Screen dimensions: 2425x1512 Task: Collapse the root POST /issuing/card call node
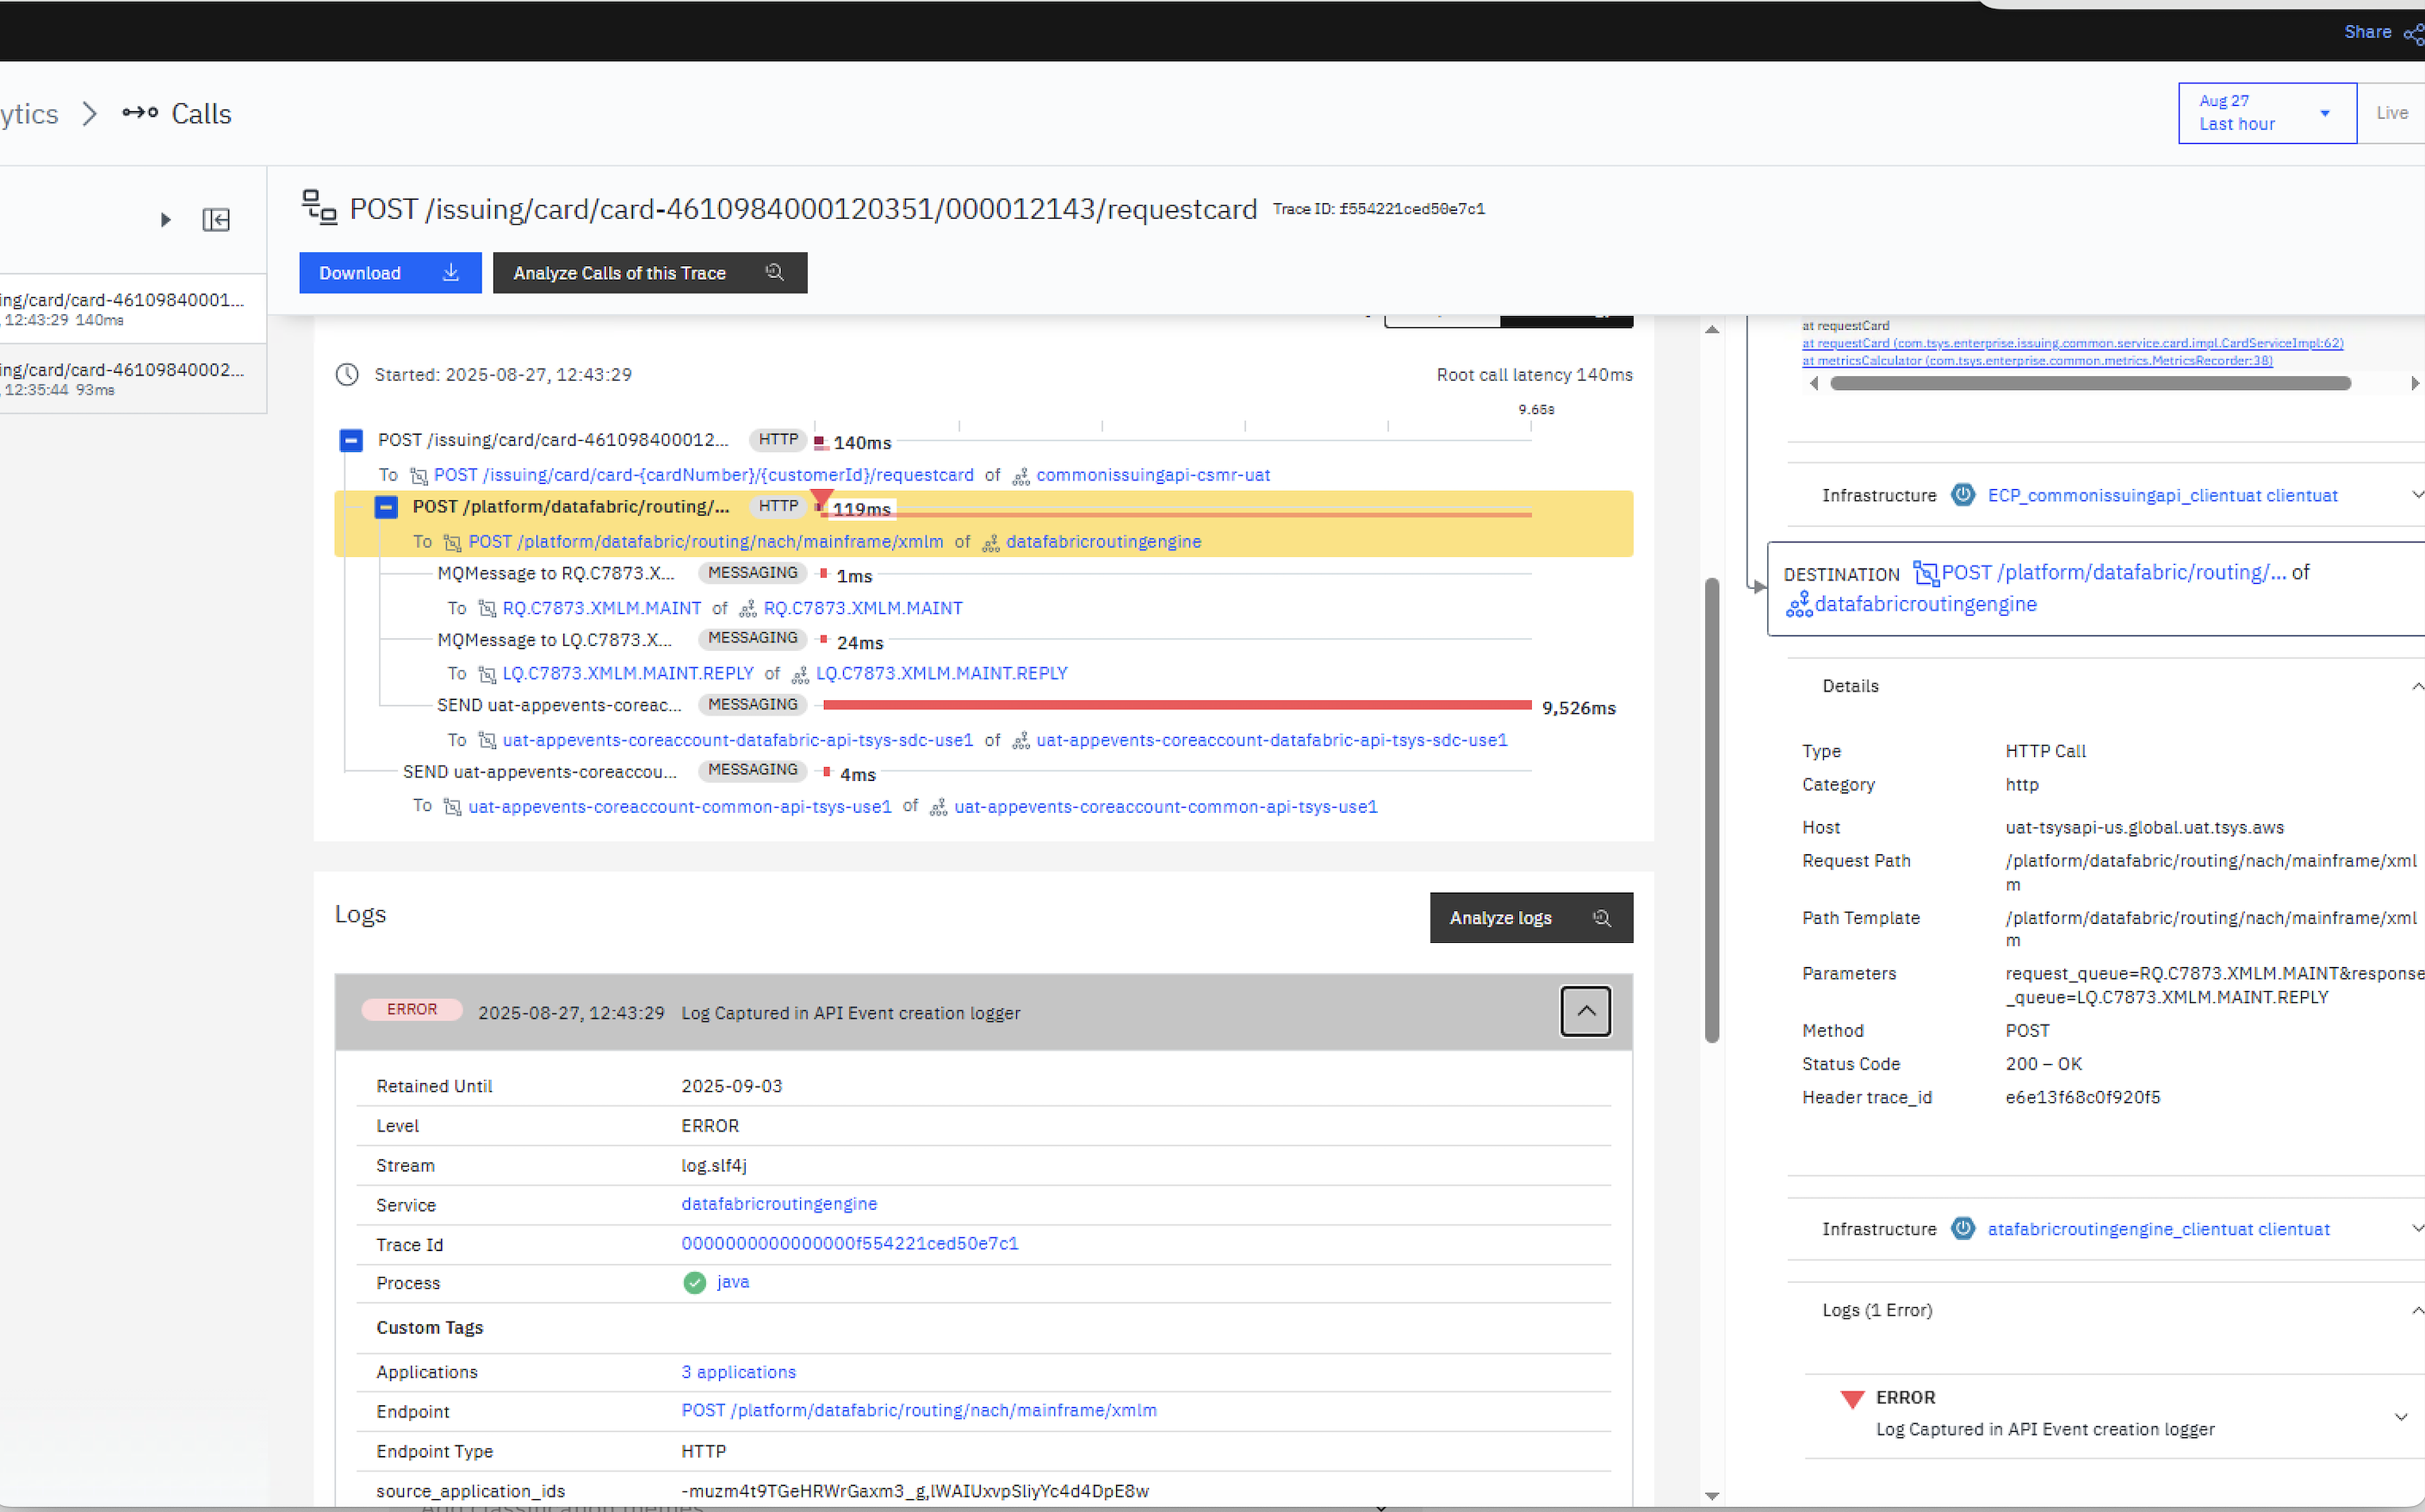351,440
